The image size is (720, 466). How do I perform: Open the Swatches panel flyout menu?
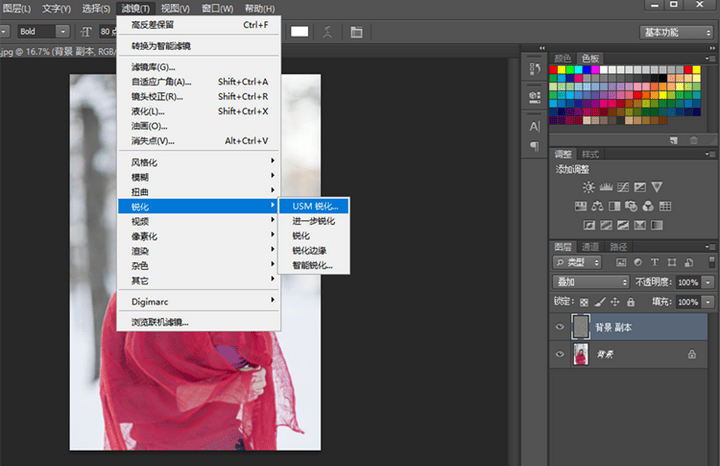pyautogui.click(x=710, y=58)
